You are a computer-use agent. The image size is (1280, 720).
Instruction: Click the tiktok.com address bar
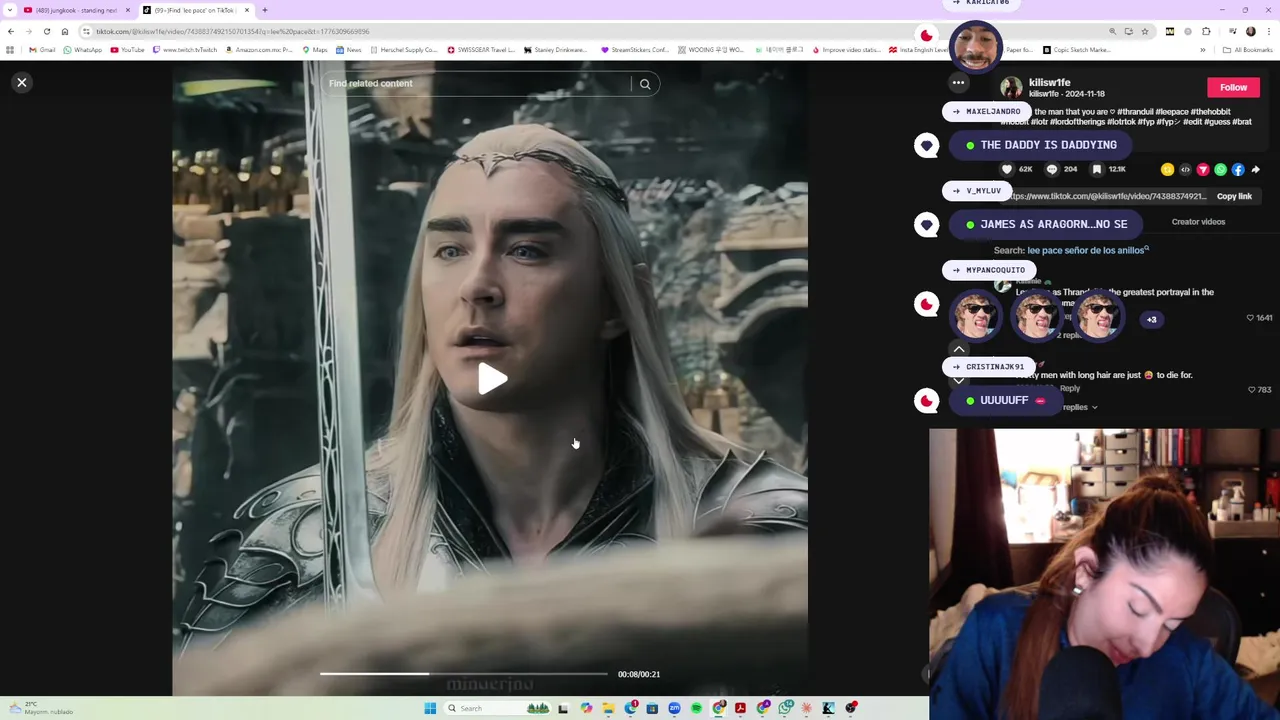coord(590,31)
